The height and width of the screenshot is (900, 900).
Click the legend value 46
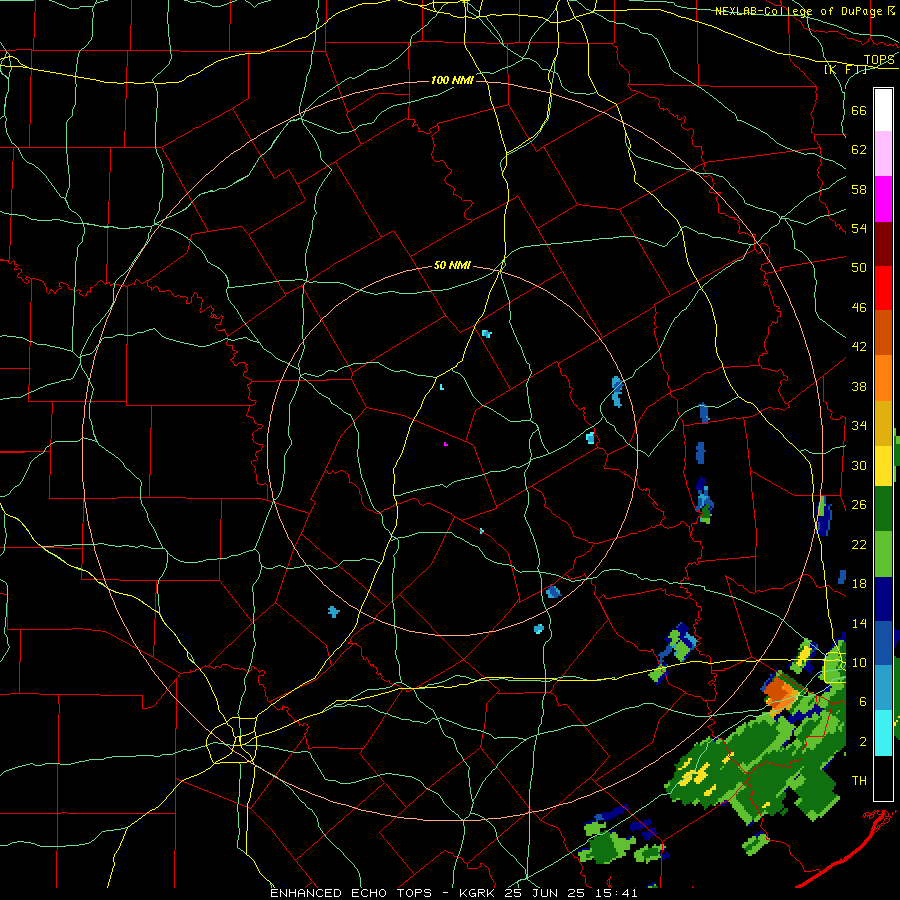[x=859, y=308]
